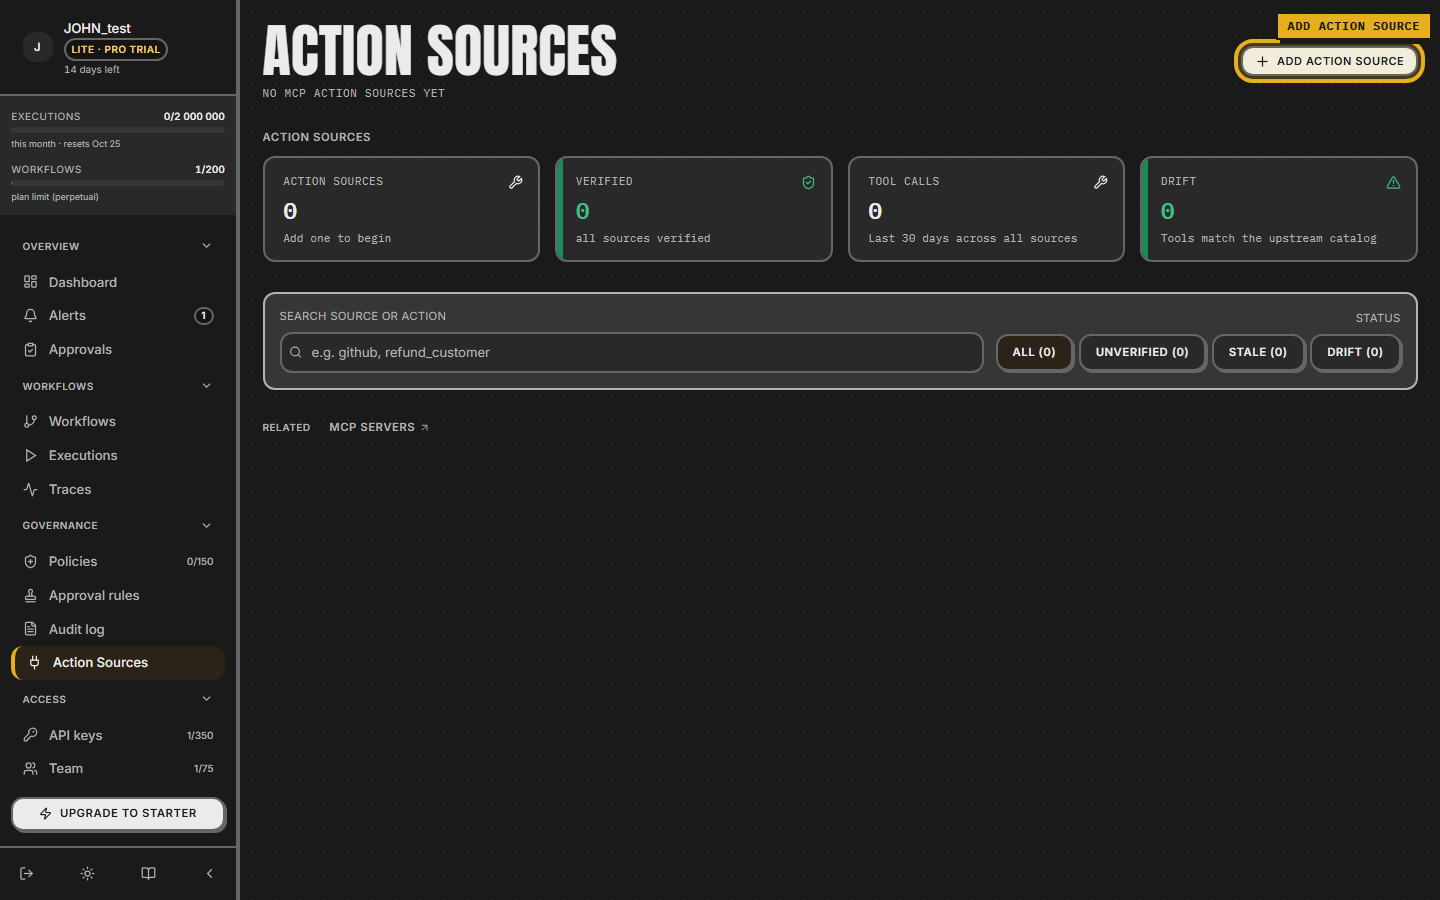This screenshot has width=1440, height=900.
Task: Click the alerts count badge
Action: click(x=204, y=316)
